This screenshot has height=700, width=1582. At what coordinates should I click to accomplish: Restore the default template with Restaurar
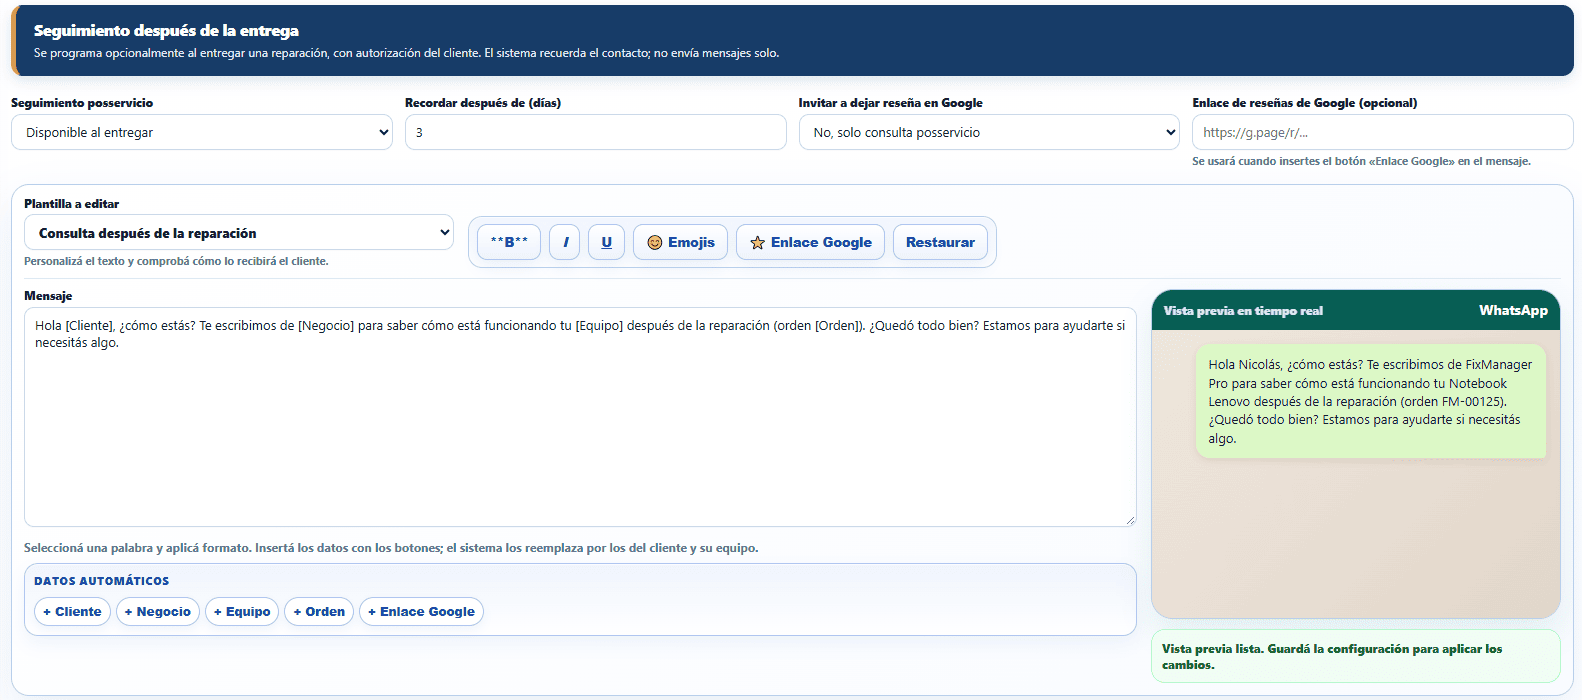[x=940, y=242]
